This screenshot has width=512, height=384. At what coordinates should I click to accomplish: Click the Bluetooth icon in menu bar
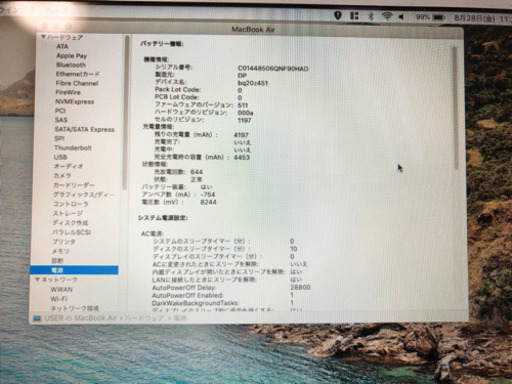(371, 16)
